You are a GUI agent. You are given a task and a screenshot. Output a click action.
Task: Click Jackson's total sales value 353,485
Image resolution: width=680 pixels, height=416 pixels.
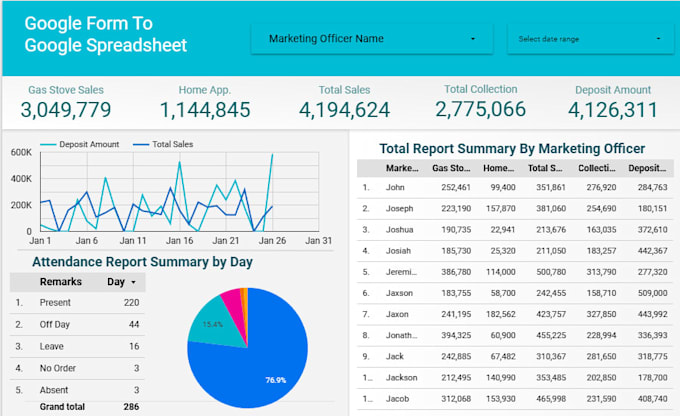(x=551, y=378)
